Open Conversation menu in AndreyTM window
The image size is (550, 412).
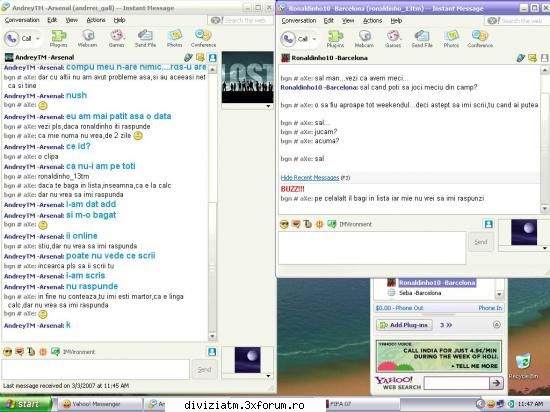(22, 20)
